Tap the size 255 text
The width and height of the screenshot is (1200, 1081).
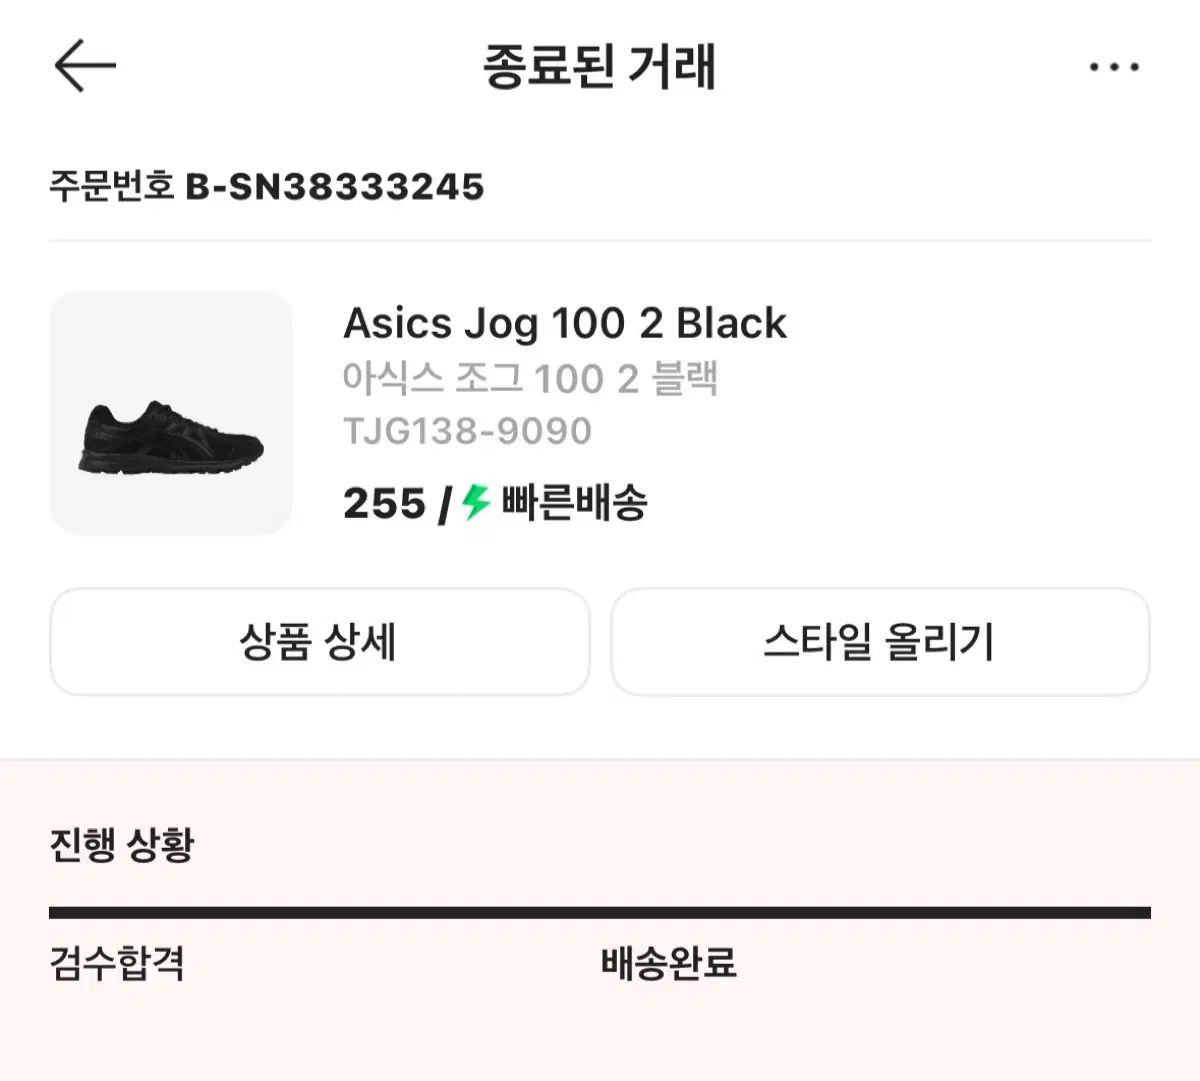[384, 503]
